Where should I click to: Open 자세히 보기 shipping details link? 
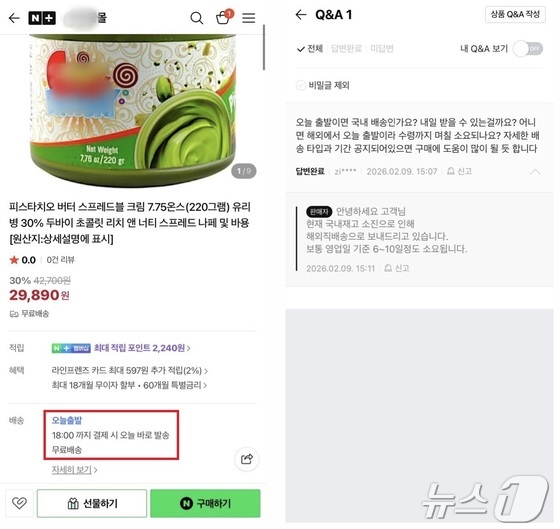(x=74, y=469)
